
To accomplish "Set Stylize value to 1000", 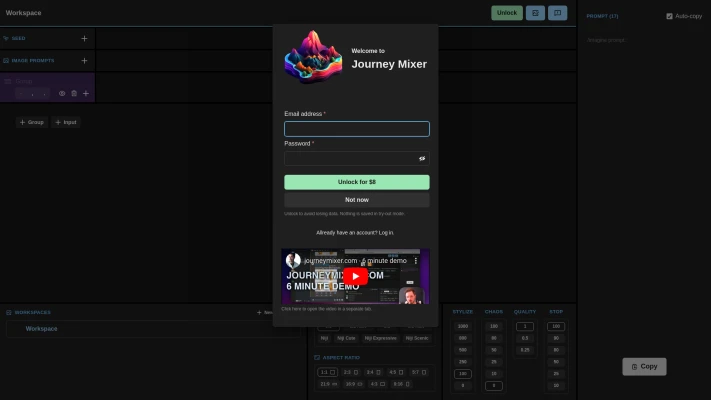I will tap(463, 327).
